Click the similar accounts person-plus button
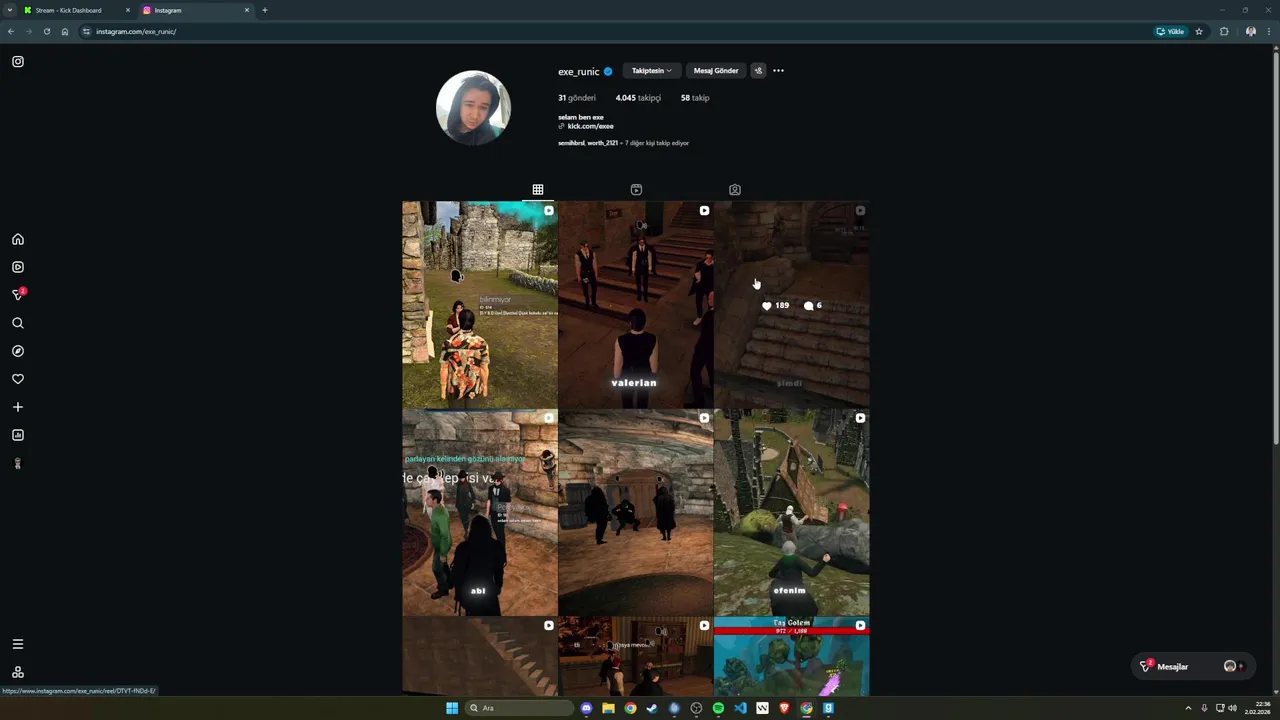Image resolution: width=1280 pixels, height=720 pixels. tap(758, 71)
